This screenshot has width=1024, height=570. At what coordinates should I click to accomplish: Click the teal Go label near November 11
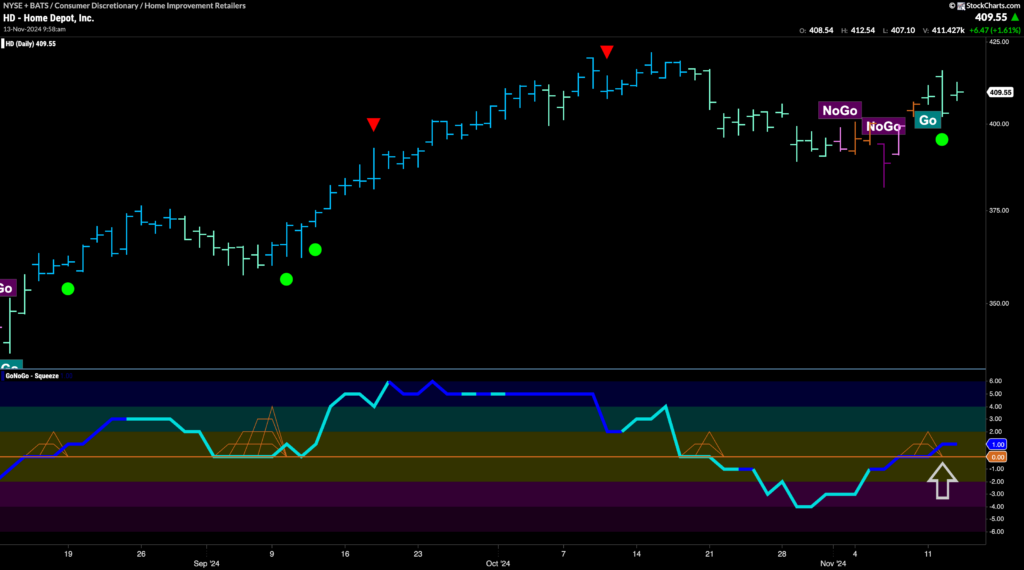click(927, 120)
